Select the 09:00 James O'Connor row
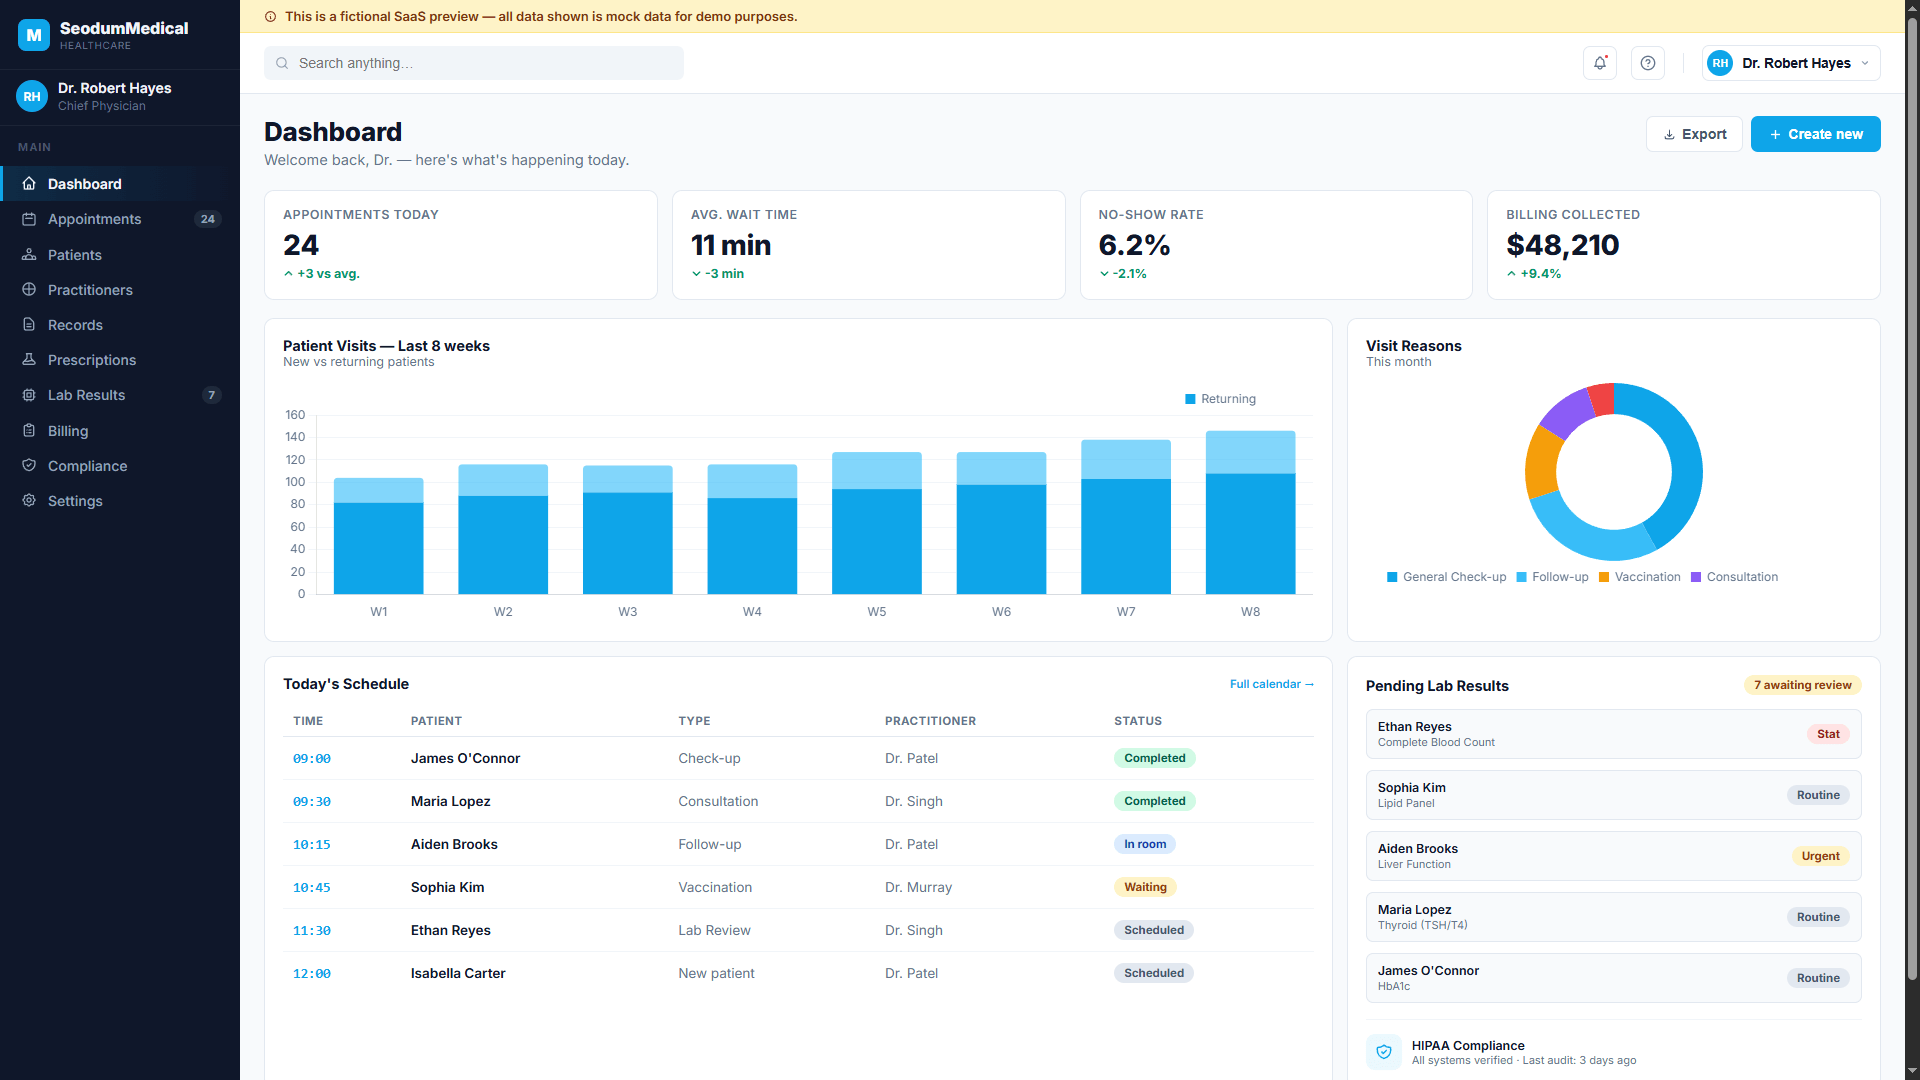 (x=798, y=758)
